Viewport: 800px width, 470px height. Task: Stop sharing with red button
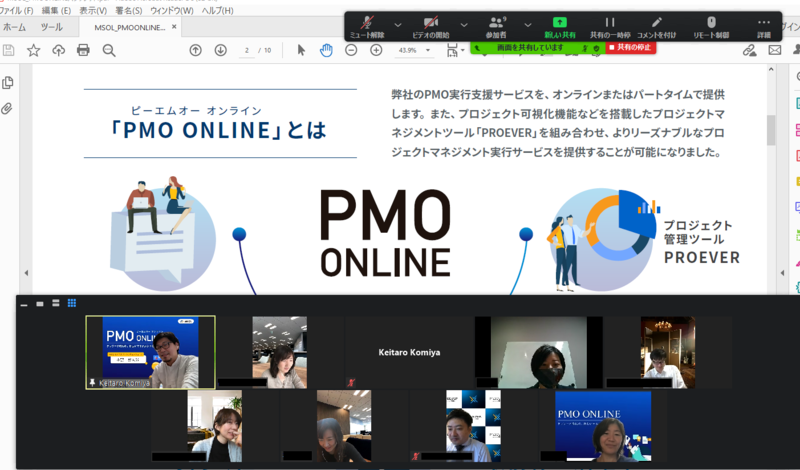[x=631, y=47]
